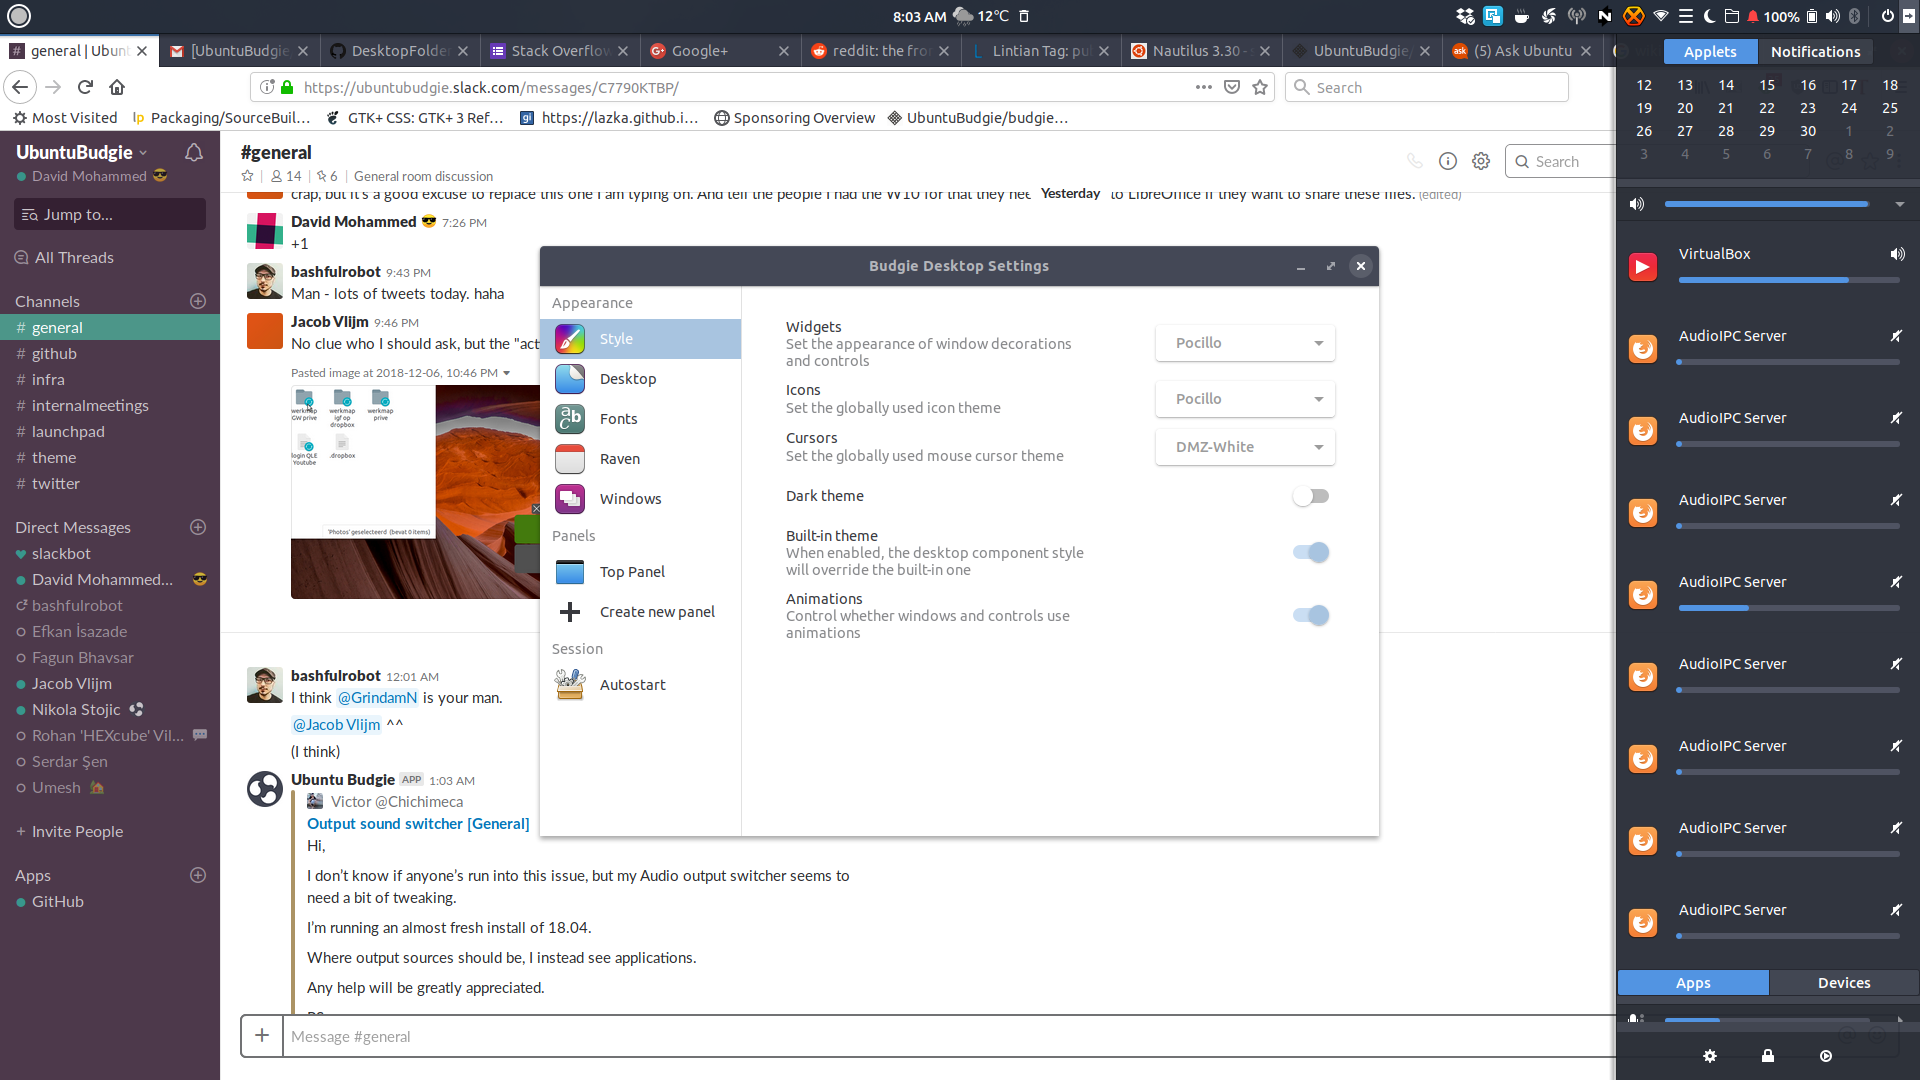This screenshot has height=1080, width=1920.
Task: Click the attachment plus button beside message box
Action: pyautogui.click(x=262, y=1036)
